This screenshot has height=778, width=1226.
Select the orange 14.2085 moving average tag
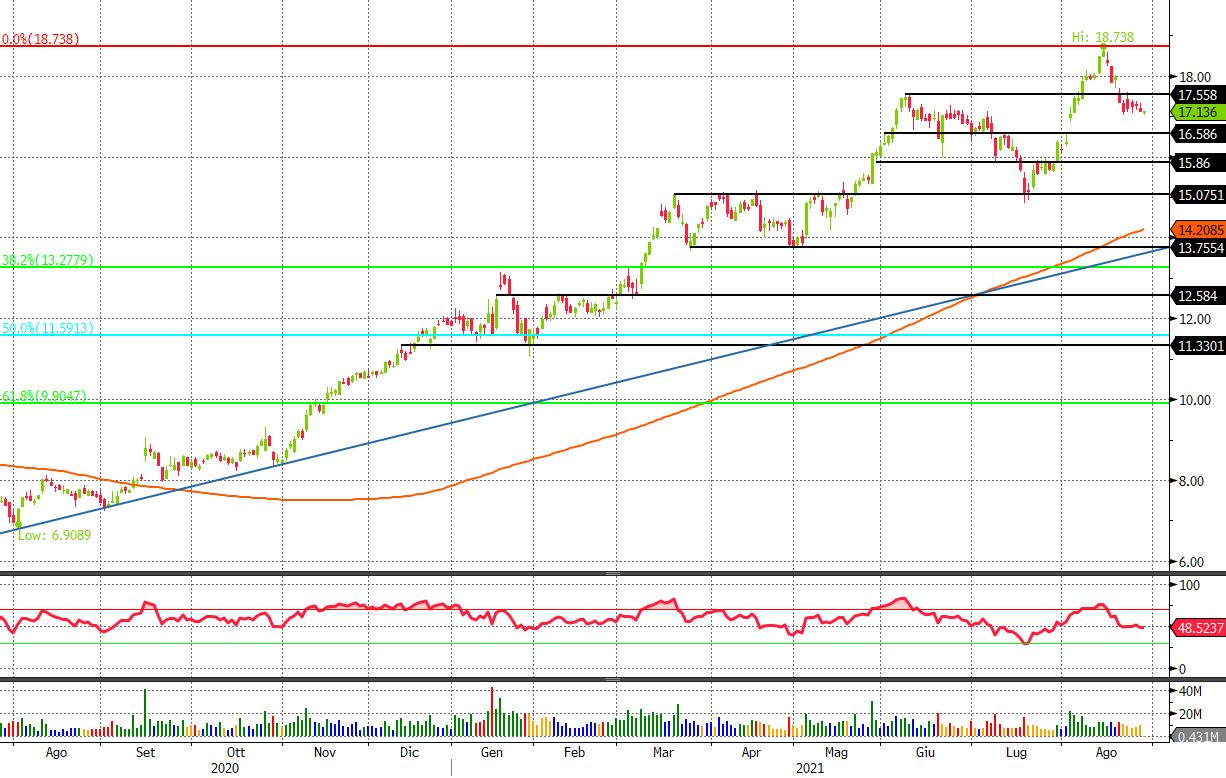1199,229
